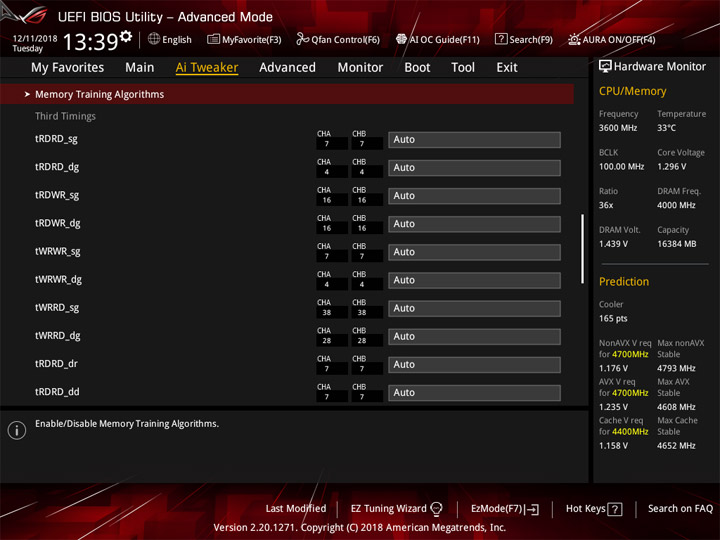Screen dimensions: 720x540
Task: Open the Tool tab
Action: click(463, 68)
